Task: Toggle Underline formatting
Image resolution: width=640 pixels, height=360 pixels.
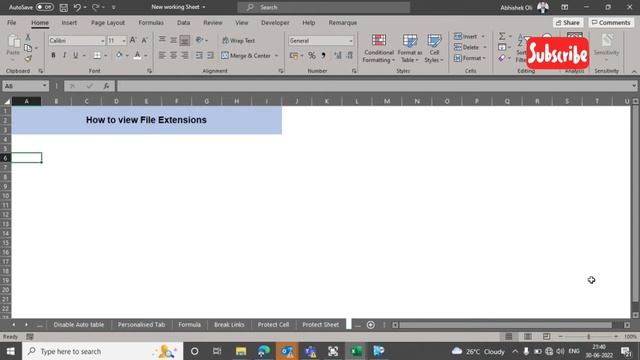Action: (76, 55)
